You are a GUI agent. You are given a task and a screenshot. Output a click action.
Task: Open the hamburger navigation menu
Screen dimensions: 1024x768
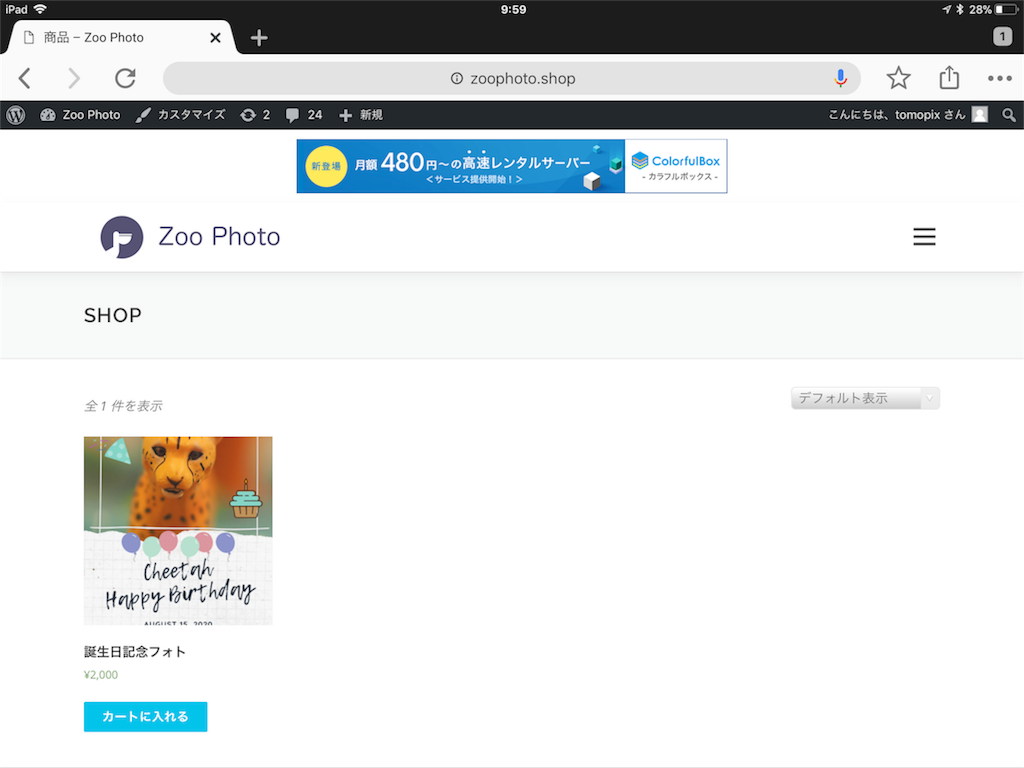(924, 236)
